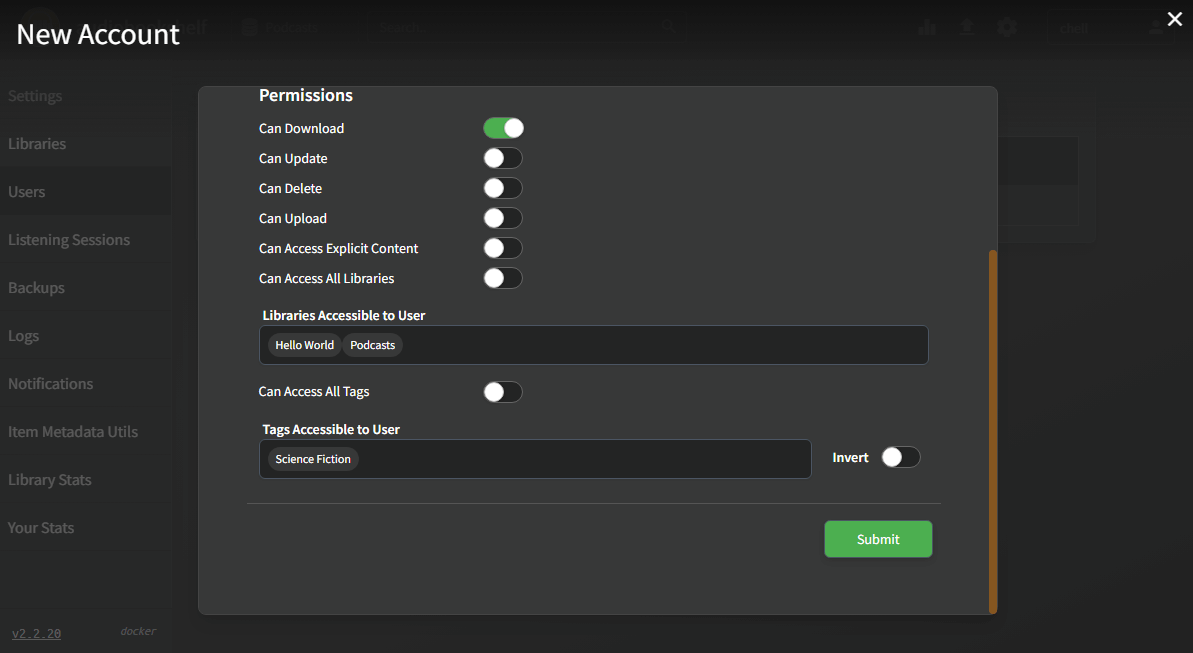Turn on the Can Delete switch
This screenshot has height=653, width=1193.
point(503,188)
